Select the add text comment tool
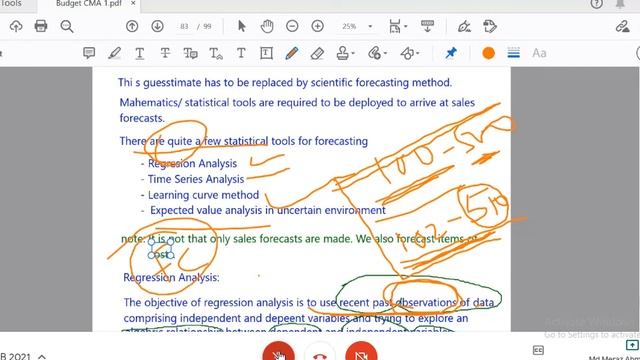 point(241,53)
